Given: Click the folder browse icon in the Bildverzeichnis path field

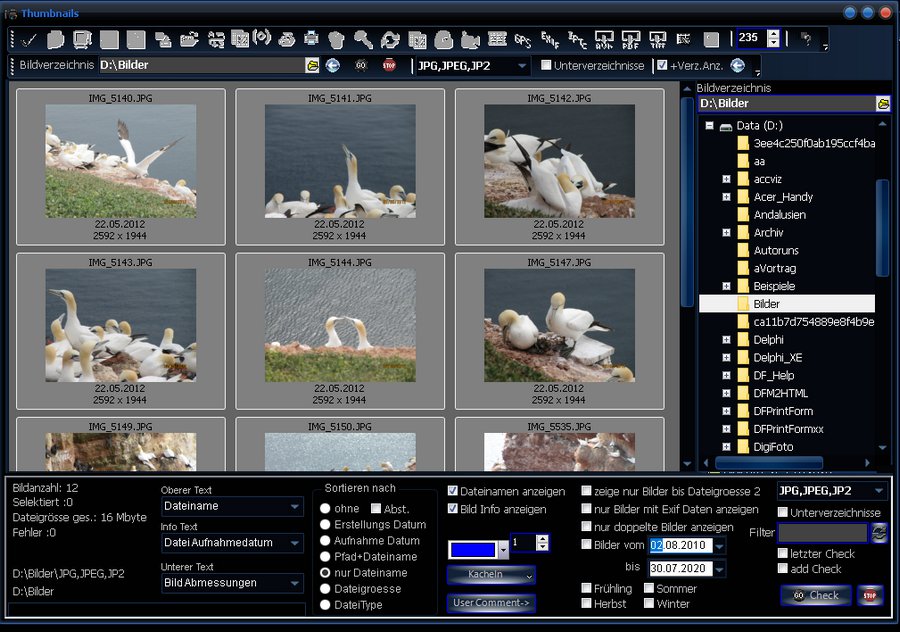Looking at the screenshot, I should 312,66.
